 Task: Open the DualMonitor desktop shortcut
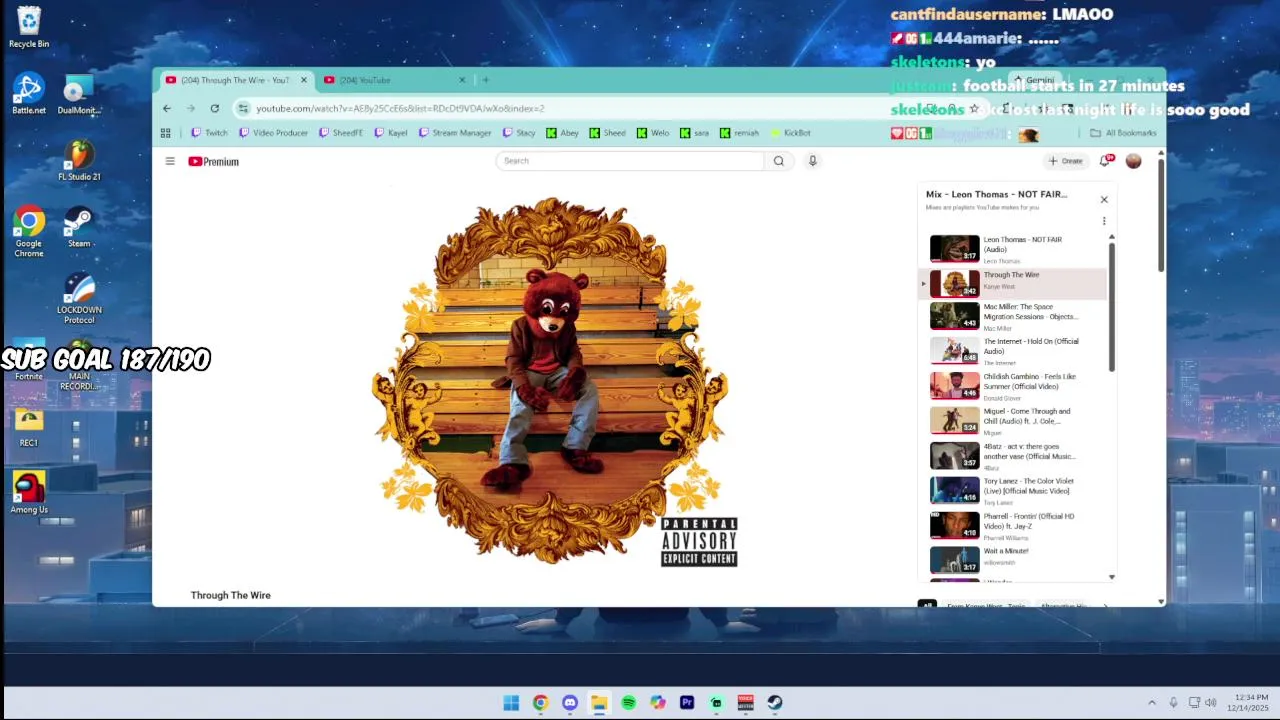click(x=79, y=94)
